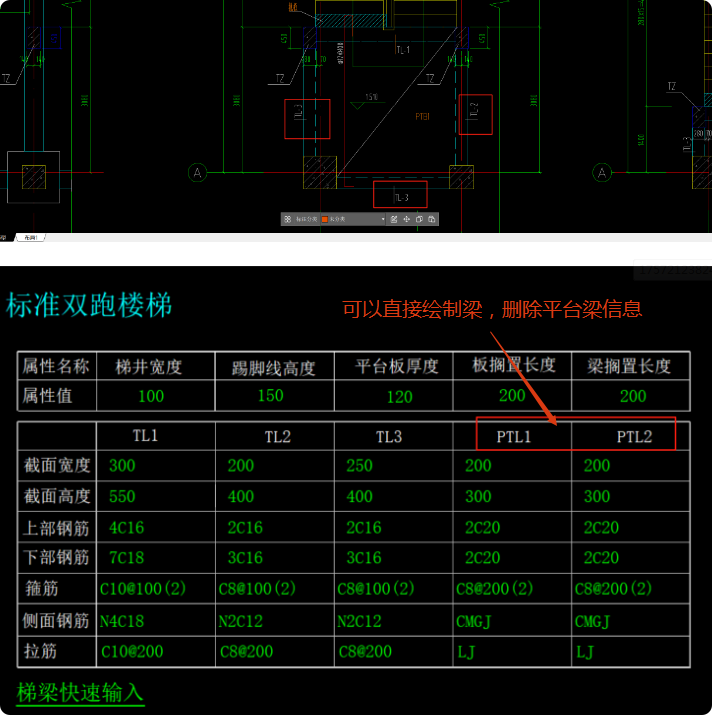Edit 平台板厚度 value 120
712x715 pixels.
point(400,397)
